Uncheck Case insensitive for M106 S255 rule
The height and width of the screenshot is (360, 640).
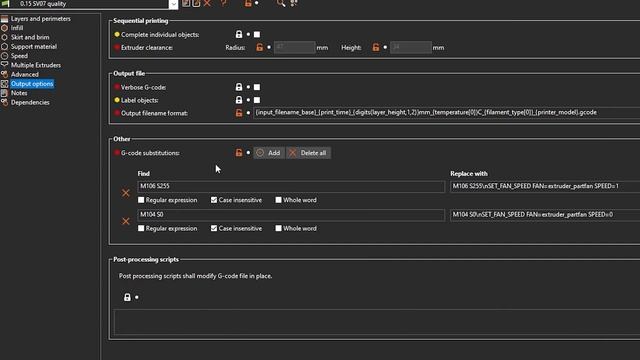(214, 200)
